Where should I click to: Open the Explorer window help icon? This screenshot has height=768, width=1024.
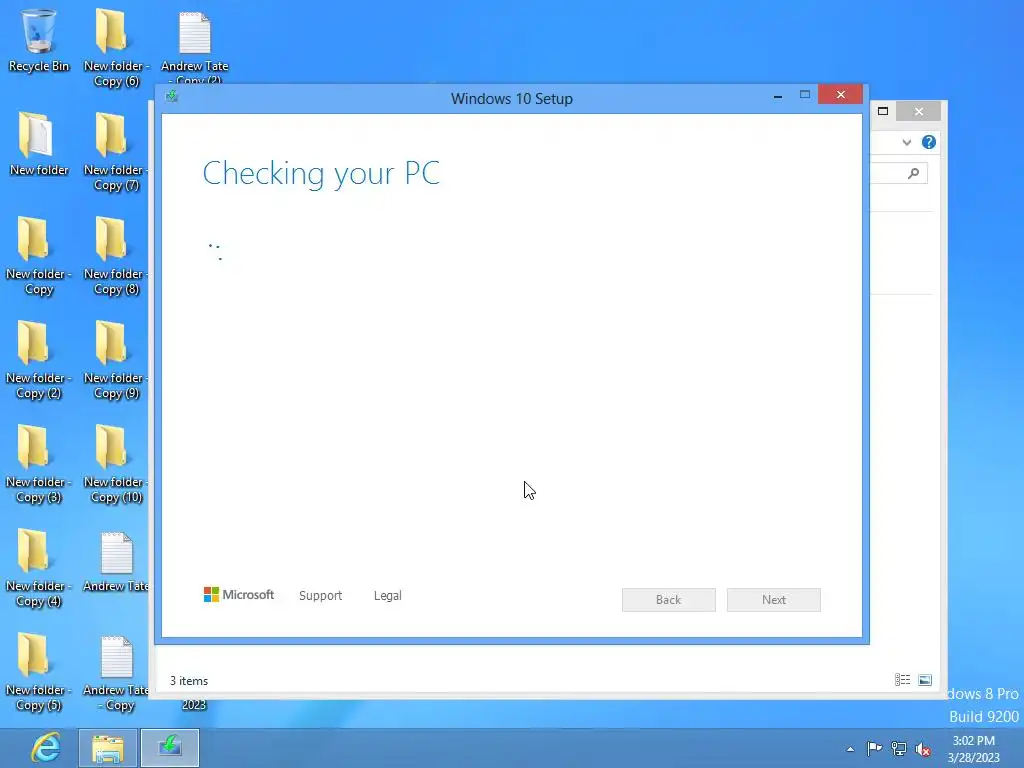coord(929,142)
